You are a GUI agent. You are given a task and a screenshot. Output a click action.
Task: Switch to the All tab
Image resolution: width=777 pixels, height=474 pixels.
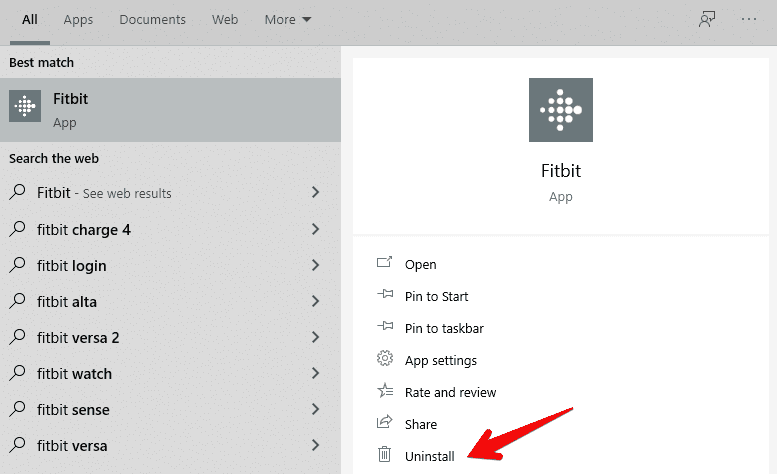30,20
